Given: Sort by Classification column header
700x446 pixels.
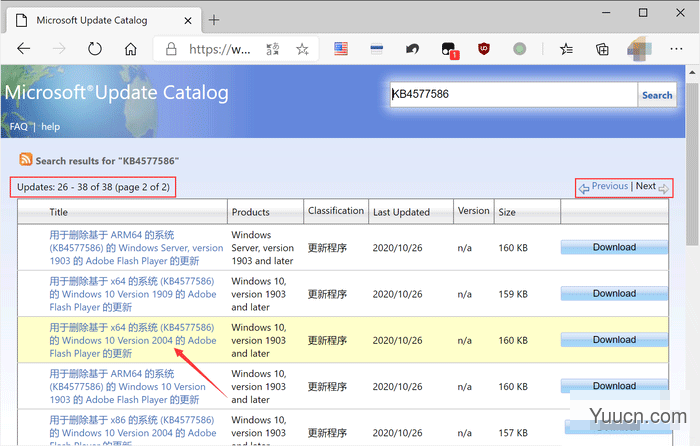Looking at the screenshot, I should click(336, 211).
